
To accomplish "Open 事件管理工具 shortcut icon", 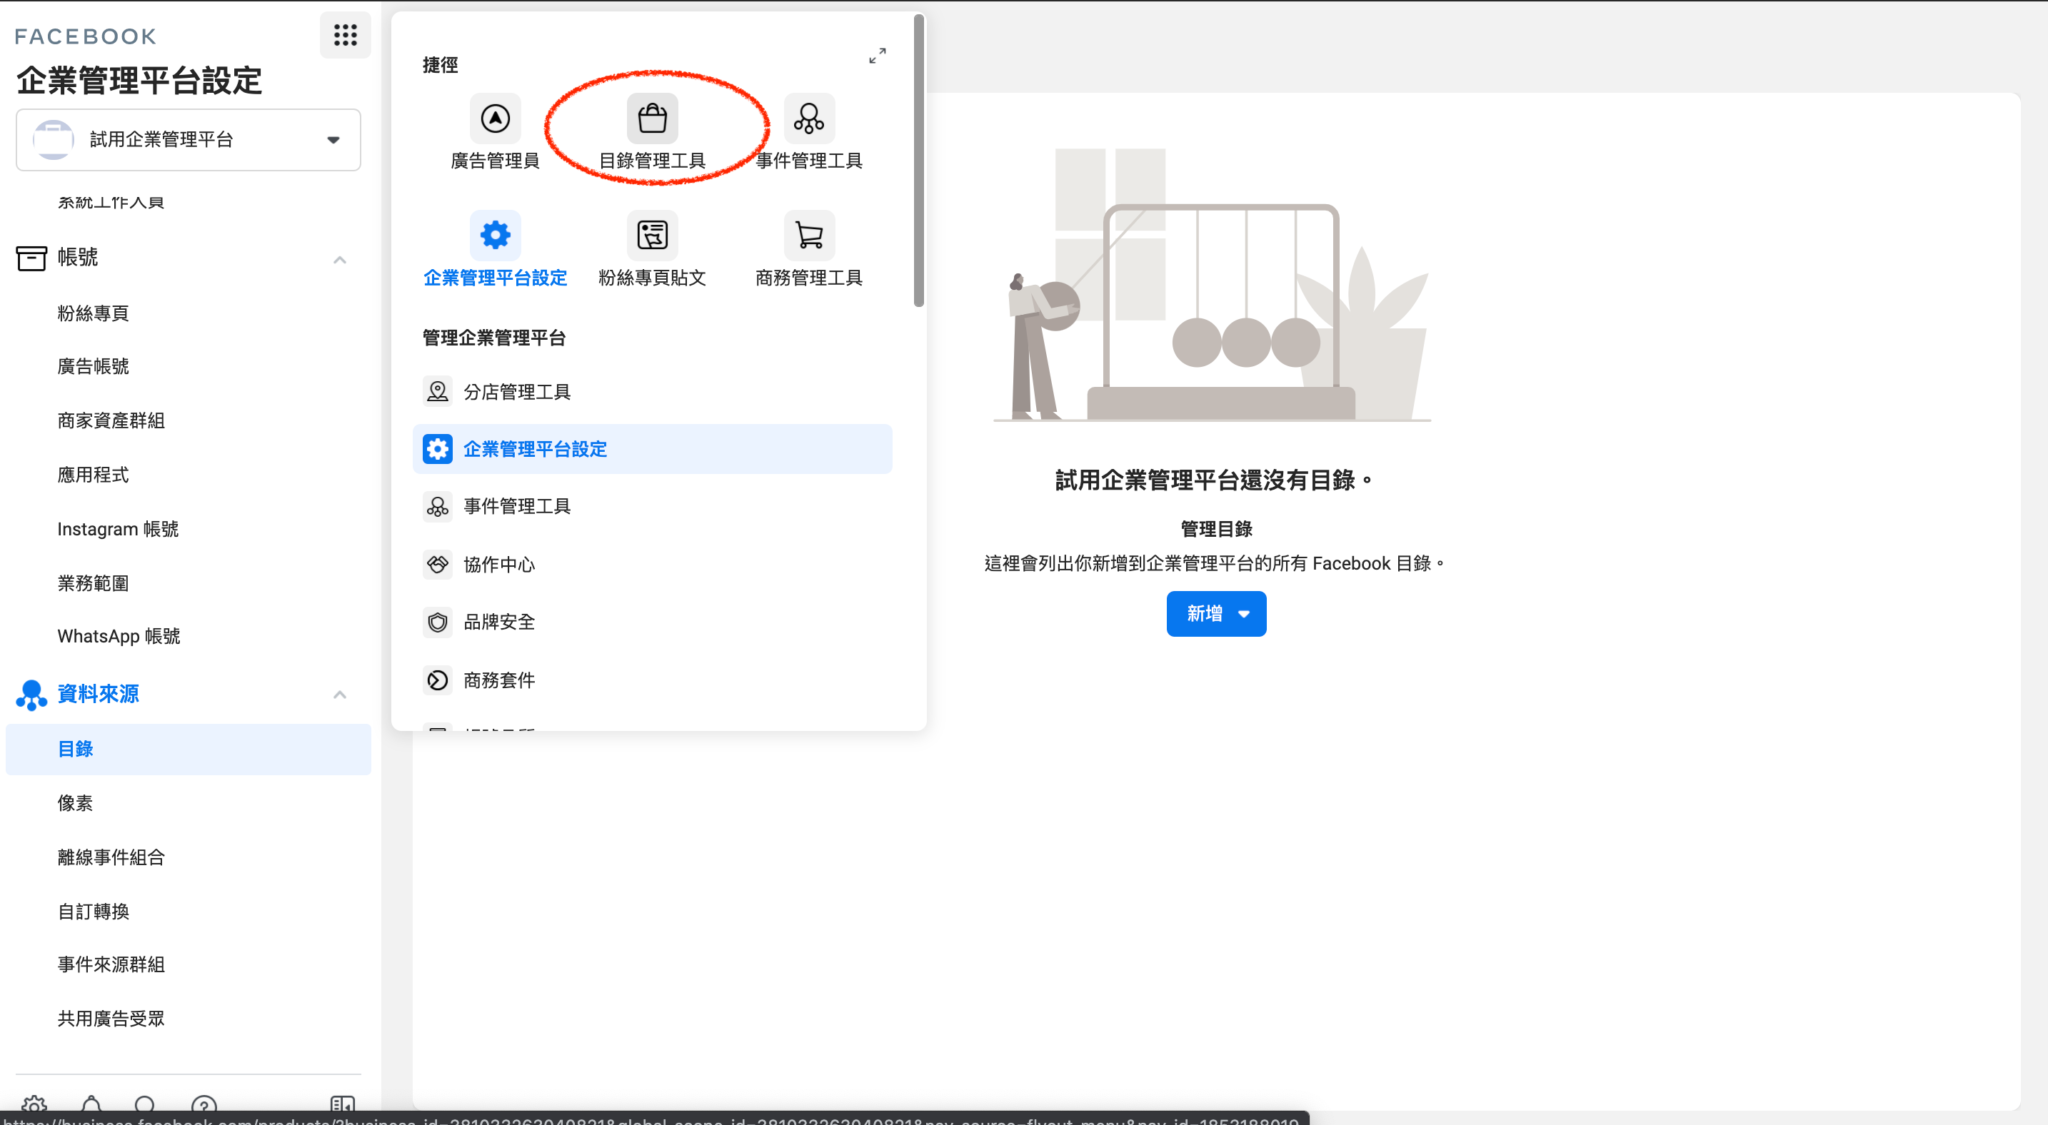I will point(810,117).
